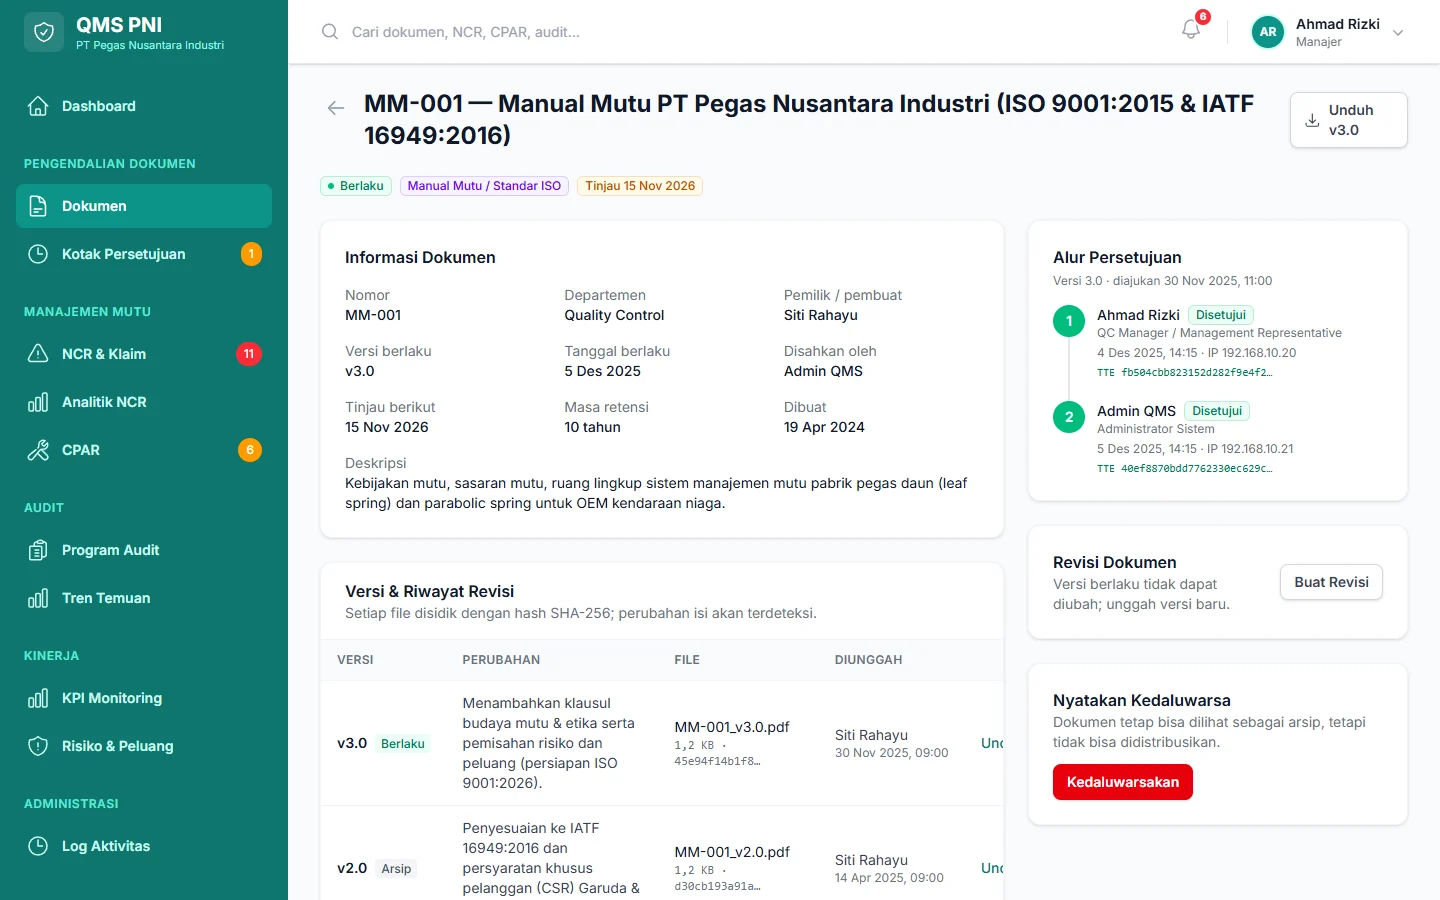The height and width of the screenshot is (900, 1440).
Task: Click the KPI Monitoring chart icon
Action: click(x=38, y=698)
